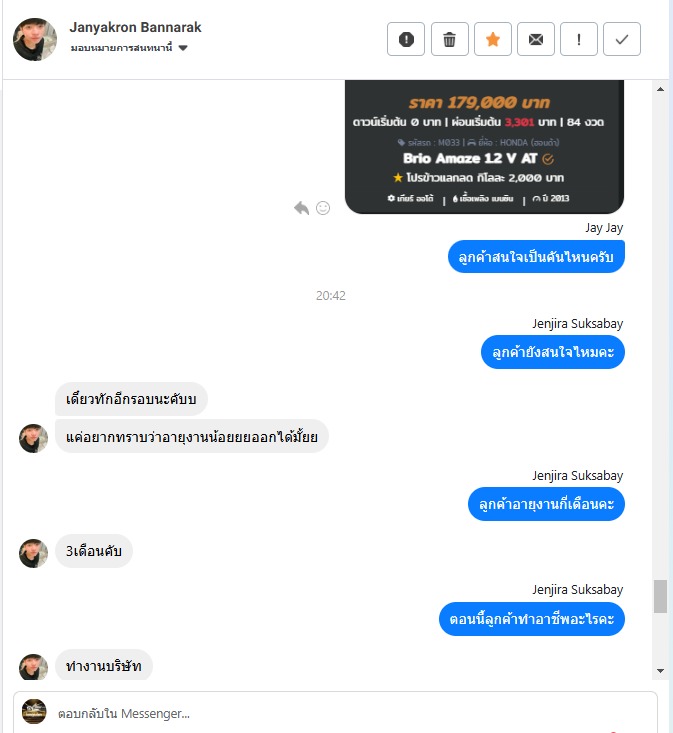Mark conversation done with checkmark icon
Viewport: 673px width, 733px height.
coord(622,39)
